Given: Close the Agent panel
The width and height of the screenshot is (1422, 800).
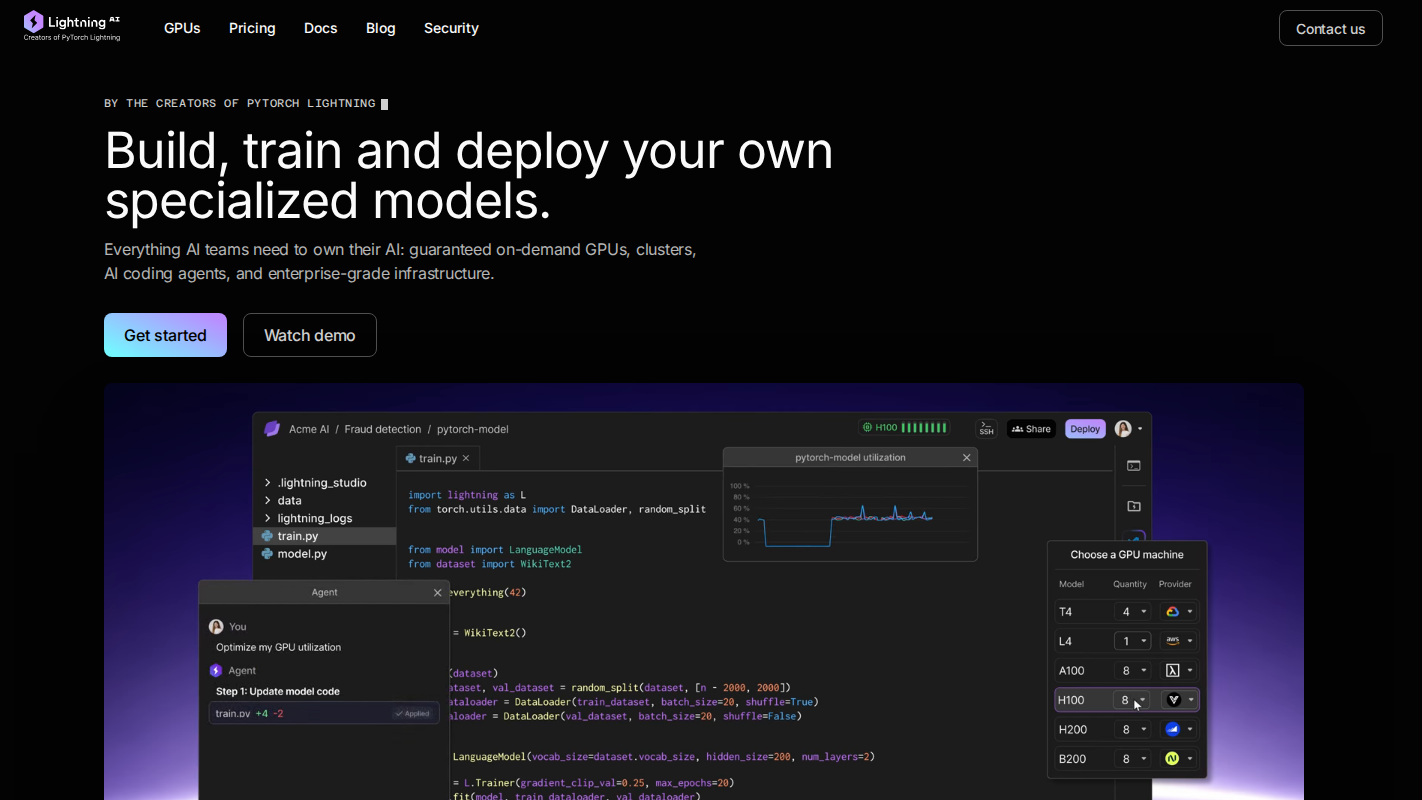Looking at the screenshot, I should click(437, 592).
